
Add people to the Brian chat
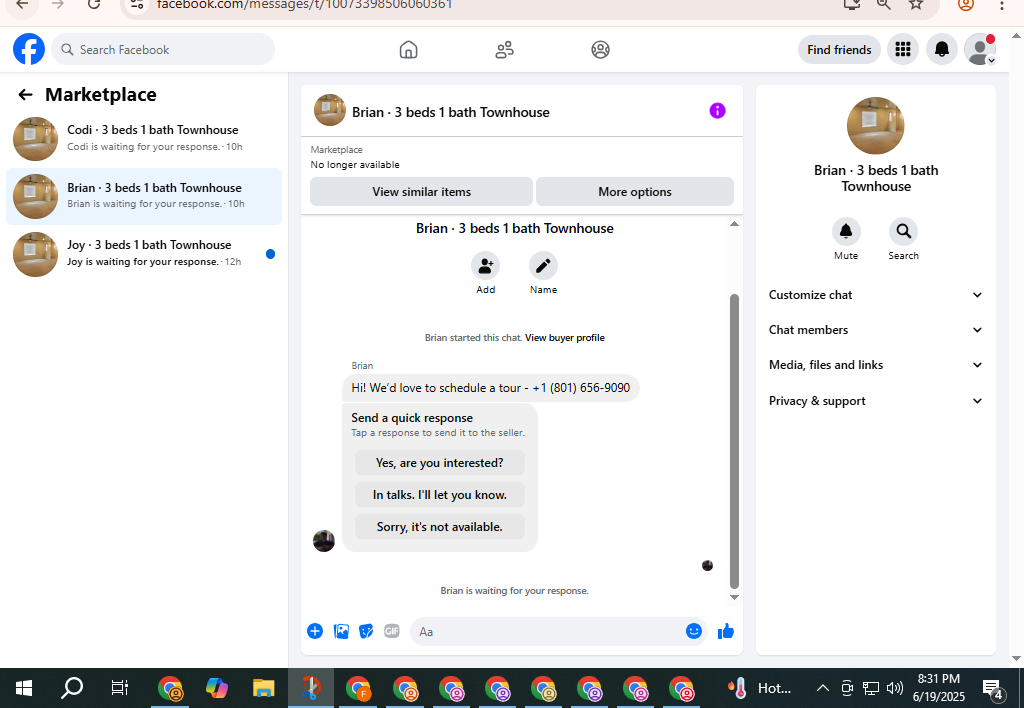pyautogui.click(x=485, y=266)
